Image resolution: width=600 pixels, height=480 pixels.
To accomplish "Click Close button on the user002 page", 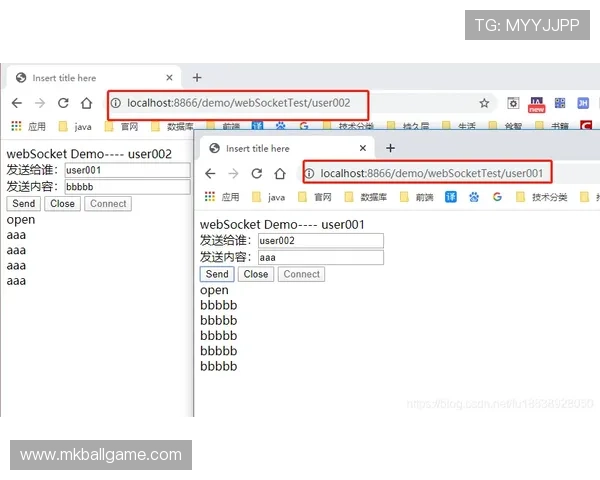I will 62,203.
